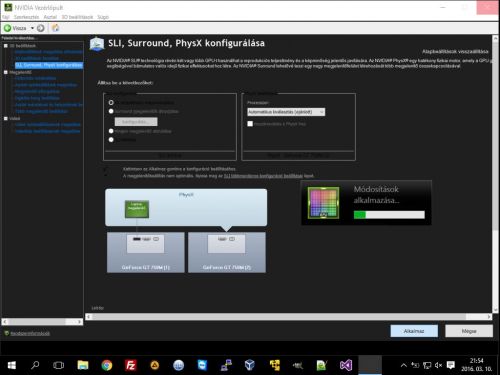Click the muted volume tray icon
The width and height of the screenshot is (500, 375).
[x=438, y=365]
